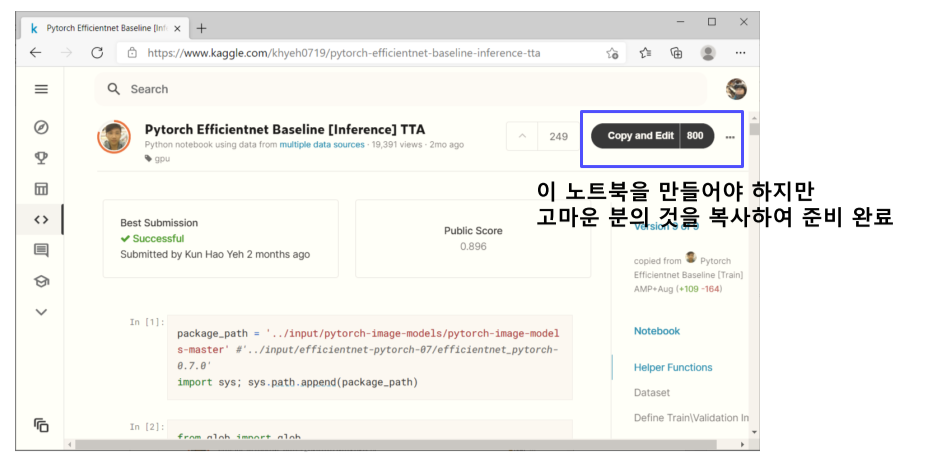The image size is (933, 460).
Task: Open the Datasets table icon in sidebar
Action: [41, 189]
